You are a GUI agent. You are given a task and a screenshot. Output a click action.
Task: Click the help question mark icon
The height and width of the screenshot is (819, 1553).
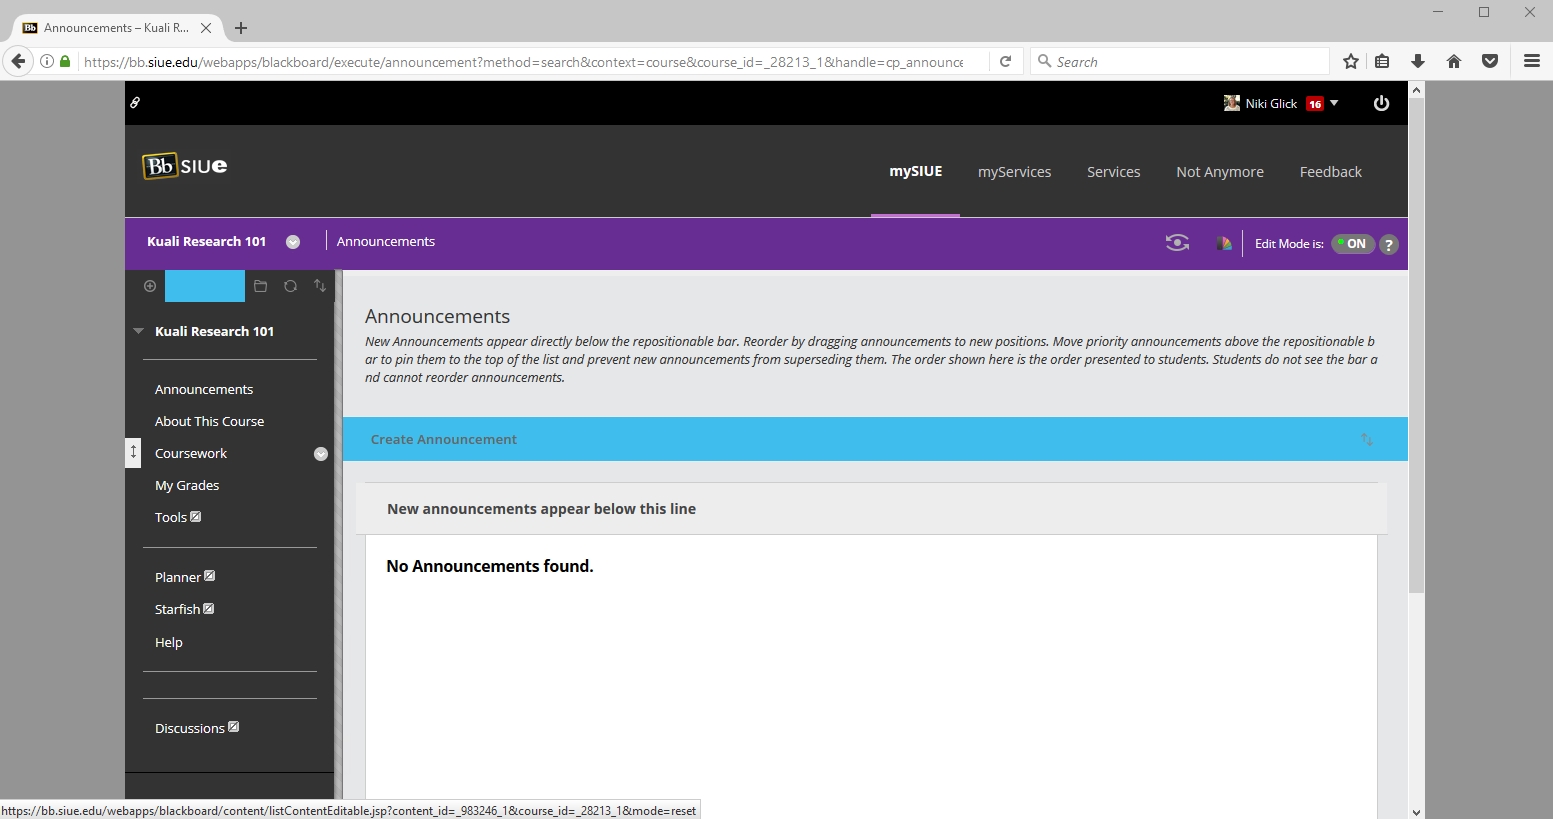click(x=1389, y=244)
